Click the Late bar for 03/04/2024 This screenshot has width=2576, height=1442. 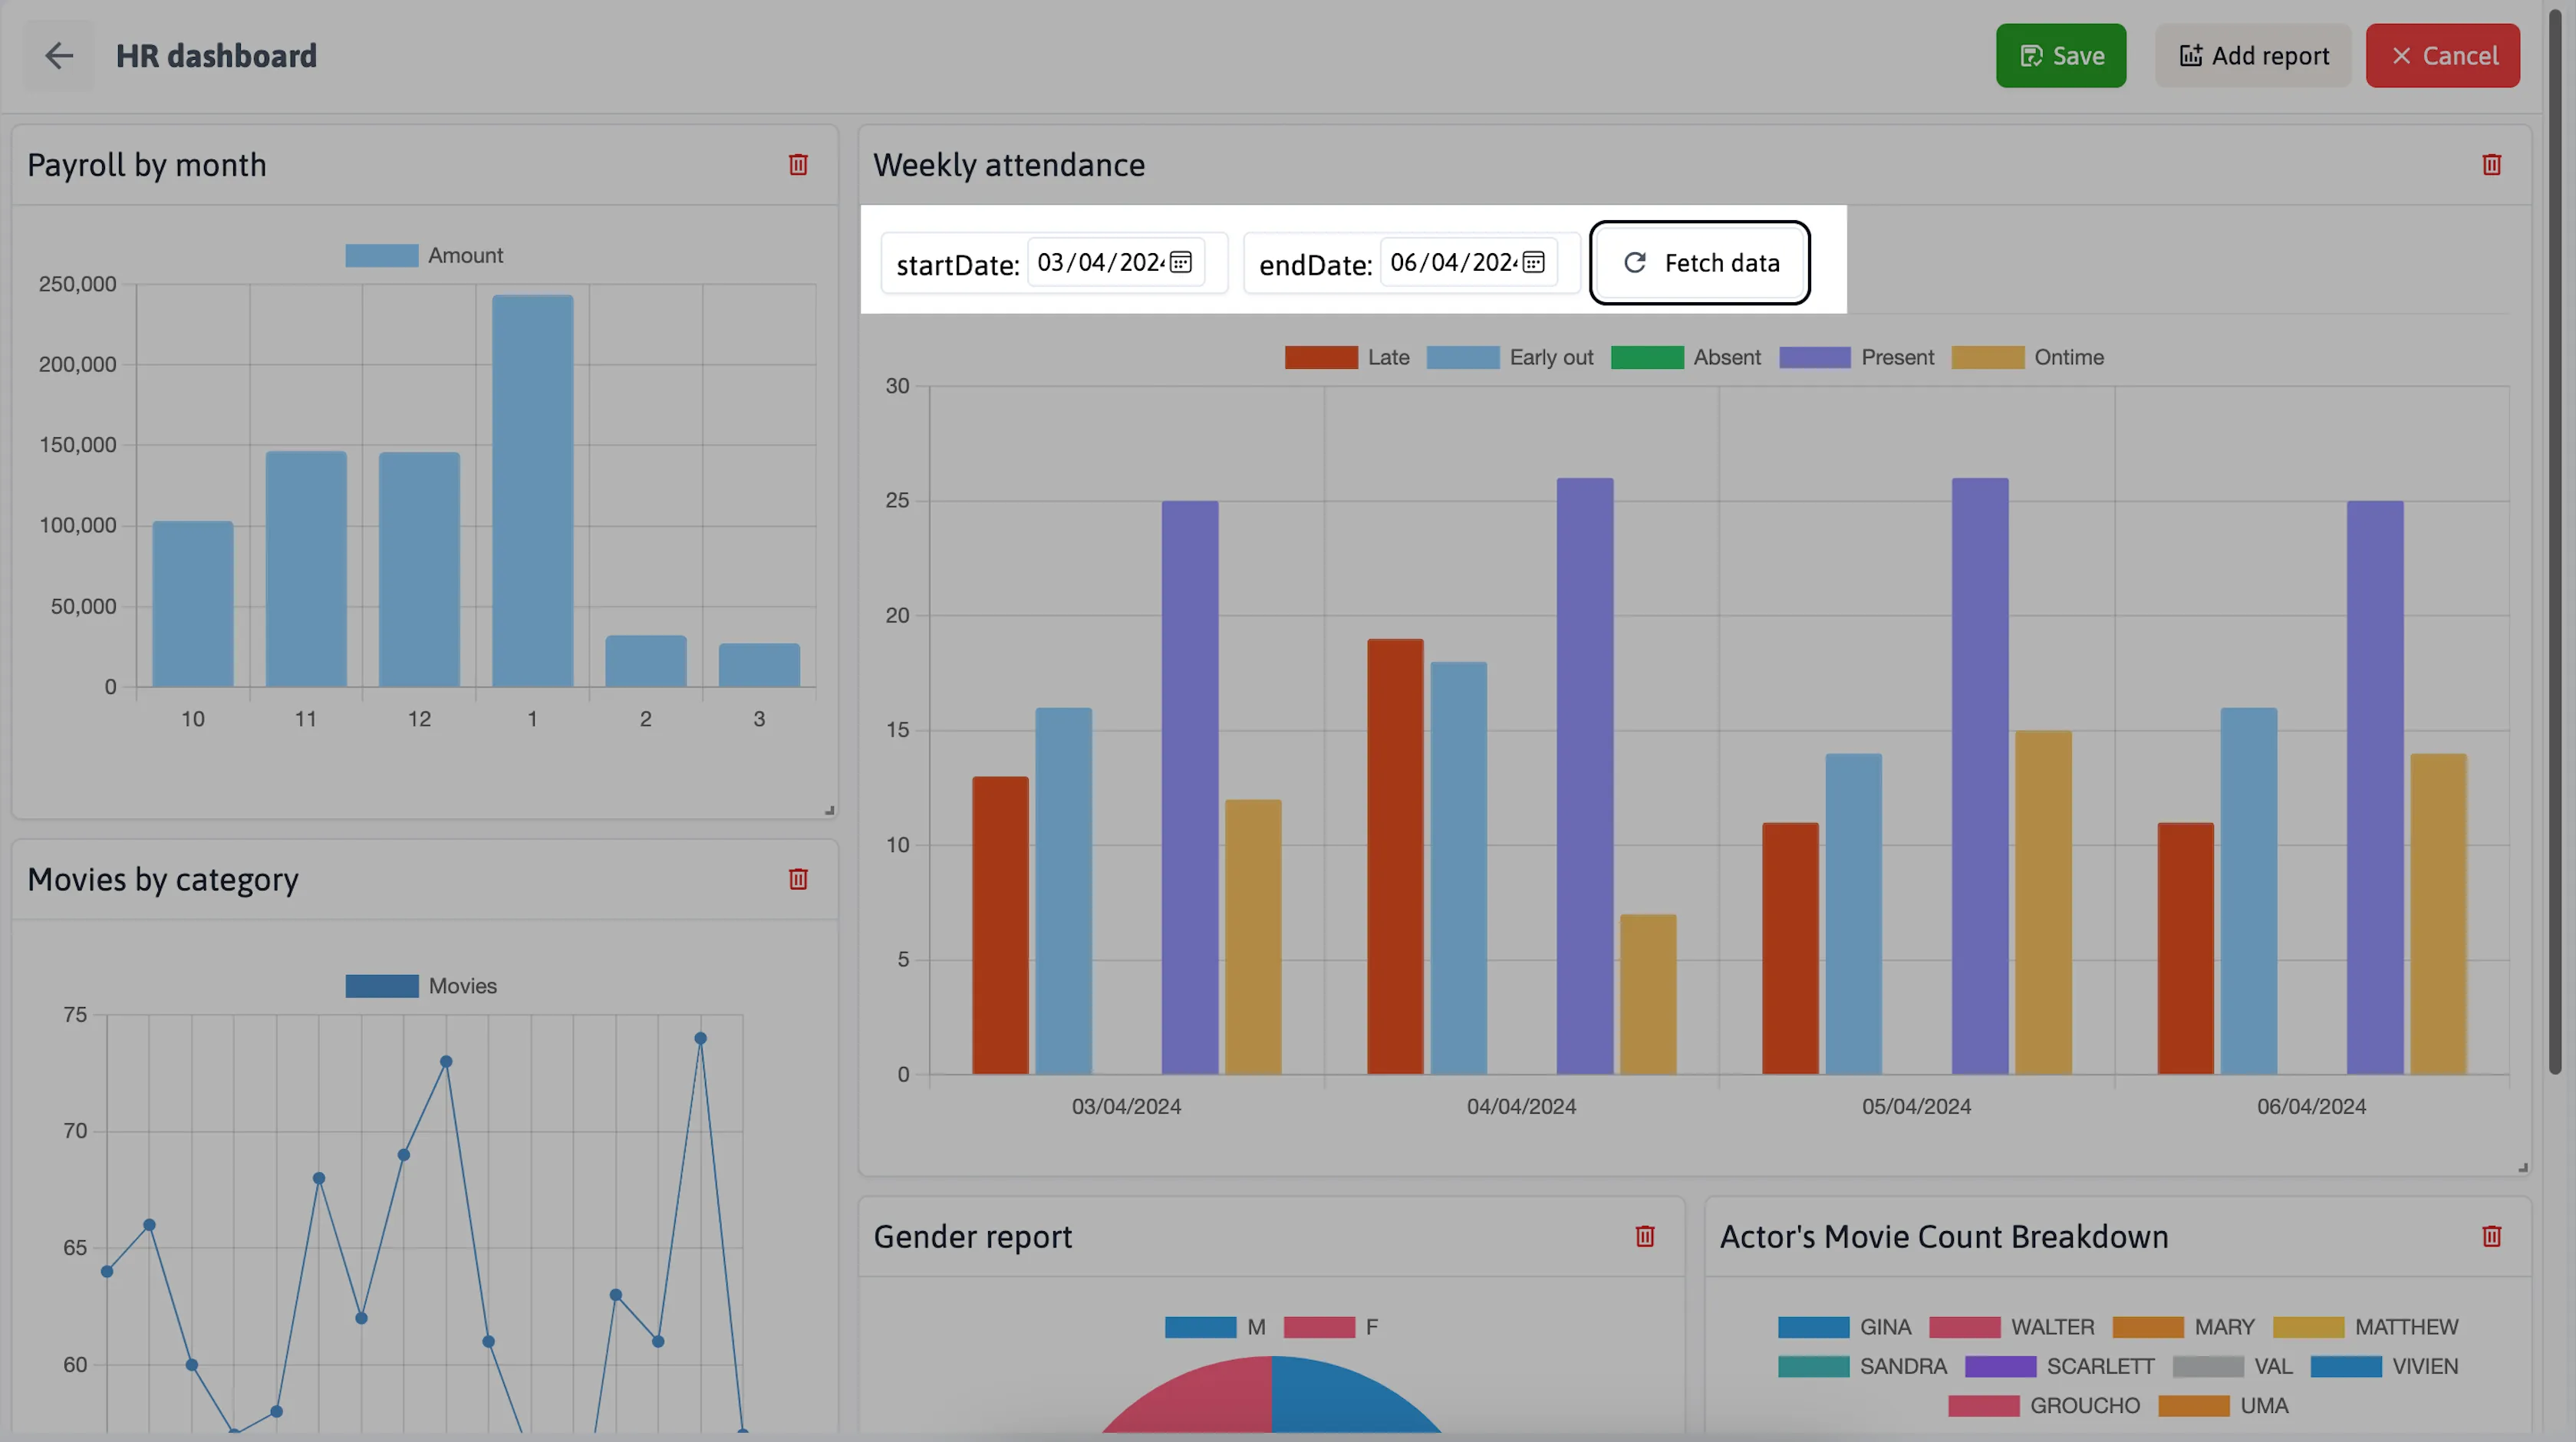point(1000,926)
